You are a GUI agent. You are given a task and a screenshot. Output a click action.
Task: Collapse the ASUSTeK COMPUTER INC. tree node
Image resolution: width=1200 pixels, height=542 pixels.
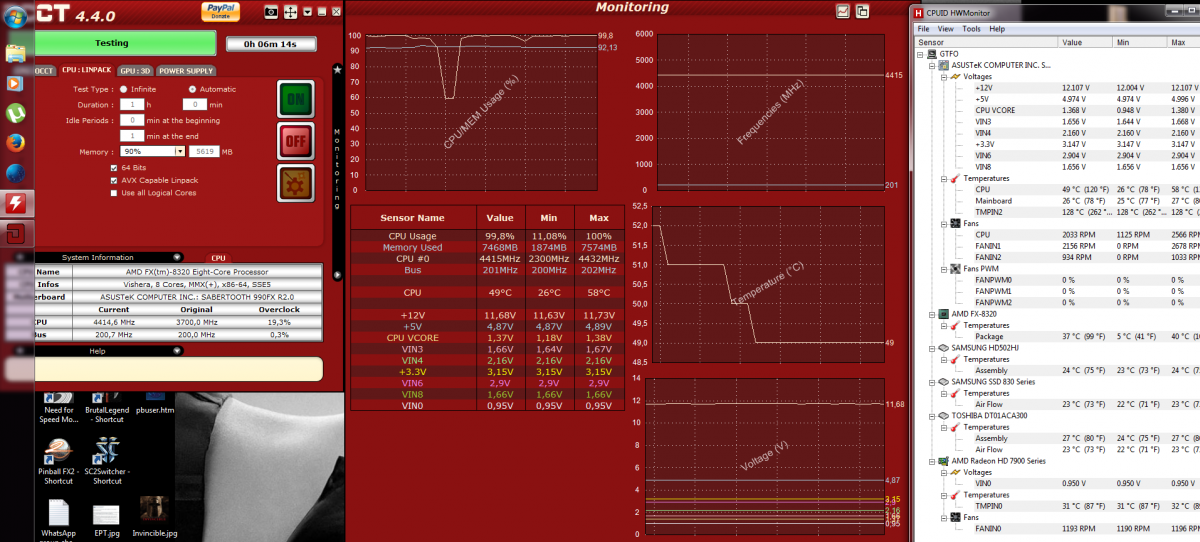[932, 65]
